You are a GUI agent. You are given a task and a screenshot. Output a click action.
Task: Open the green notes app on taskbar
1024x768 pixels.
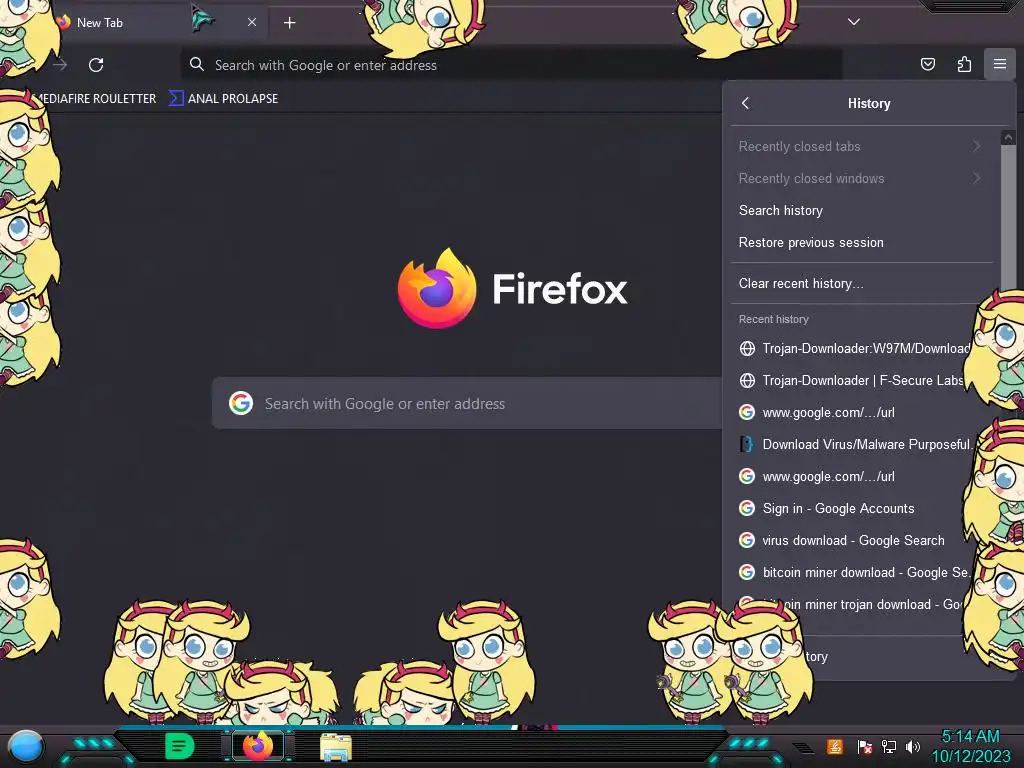pyautogui.click(x=179, y=746)
